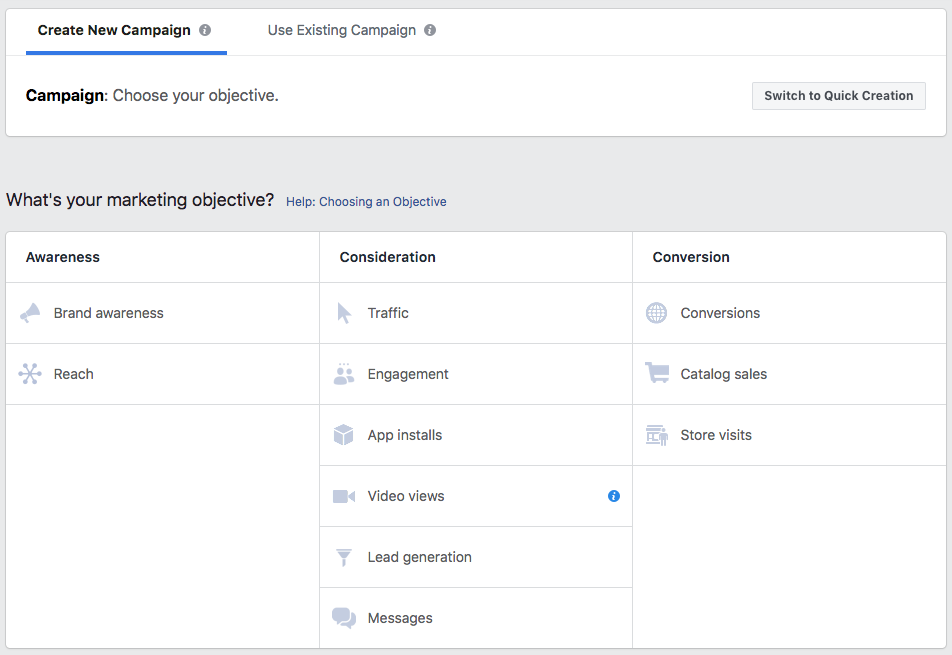Pick the Messages chat bubble icon
952x655 pixels.
(344, 618)
